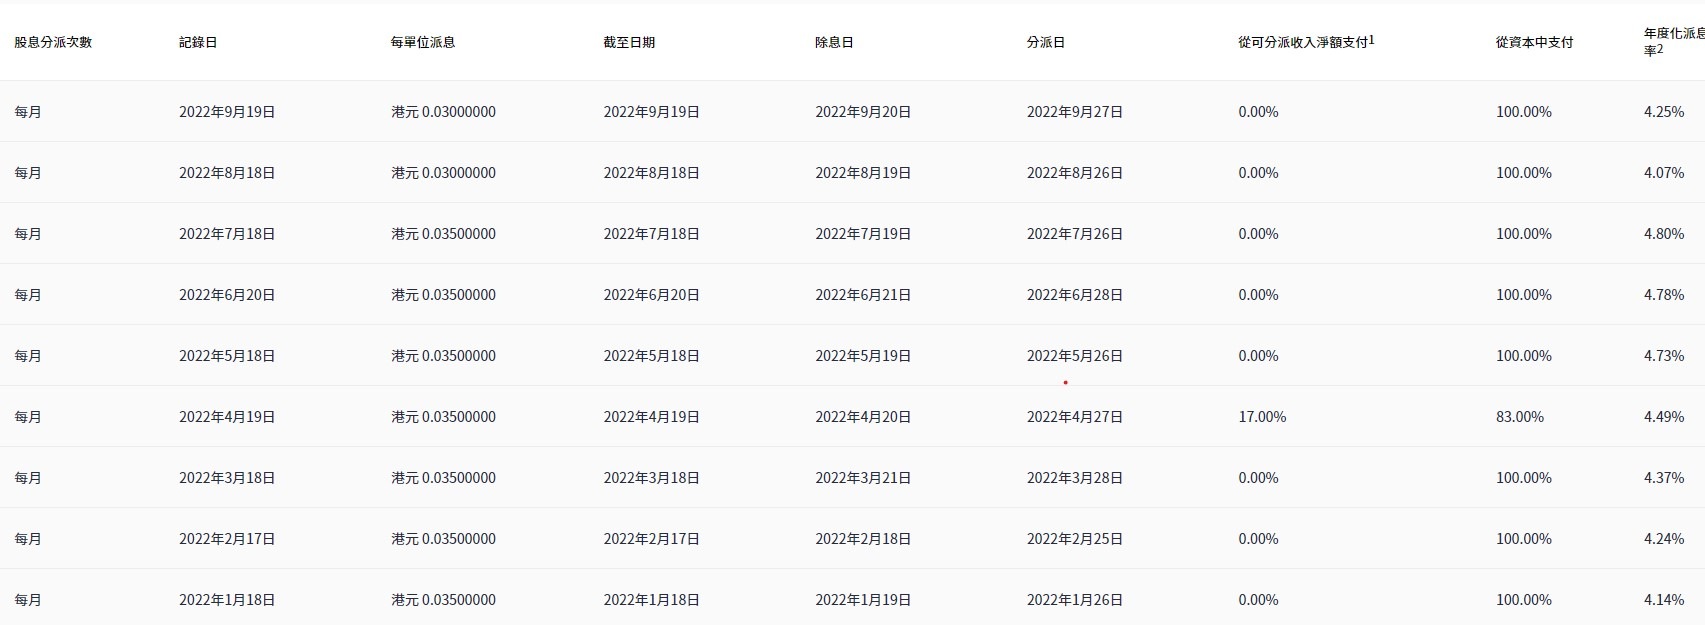Click the 每單位派息 column header
The height and width of the screenshot is (625, 1705).
(423, 42)
